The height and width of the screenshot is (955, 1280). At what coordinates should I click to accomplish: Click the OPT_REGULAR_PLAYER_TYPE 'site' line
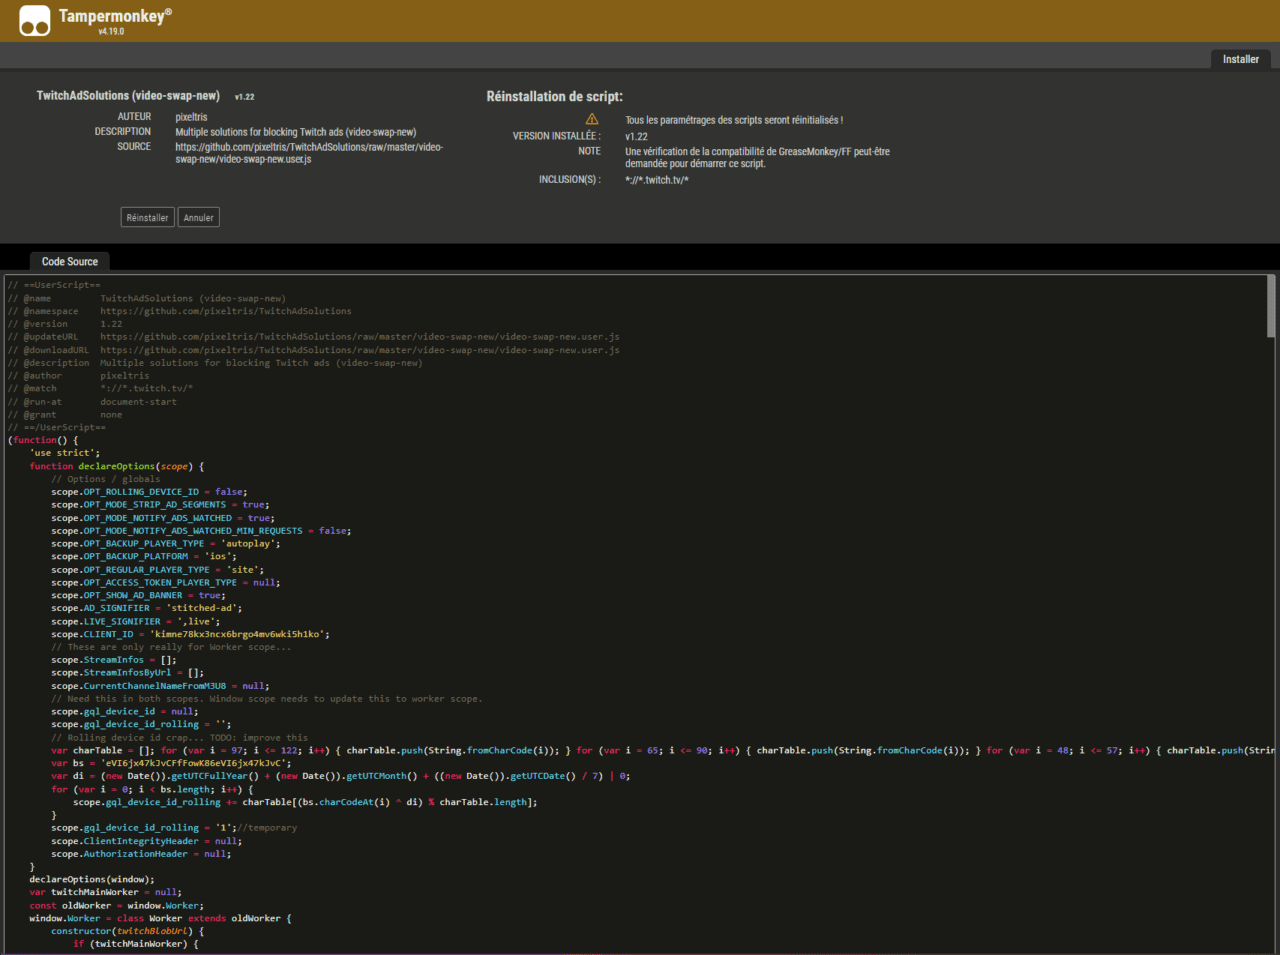pos(158,570)
